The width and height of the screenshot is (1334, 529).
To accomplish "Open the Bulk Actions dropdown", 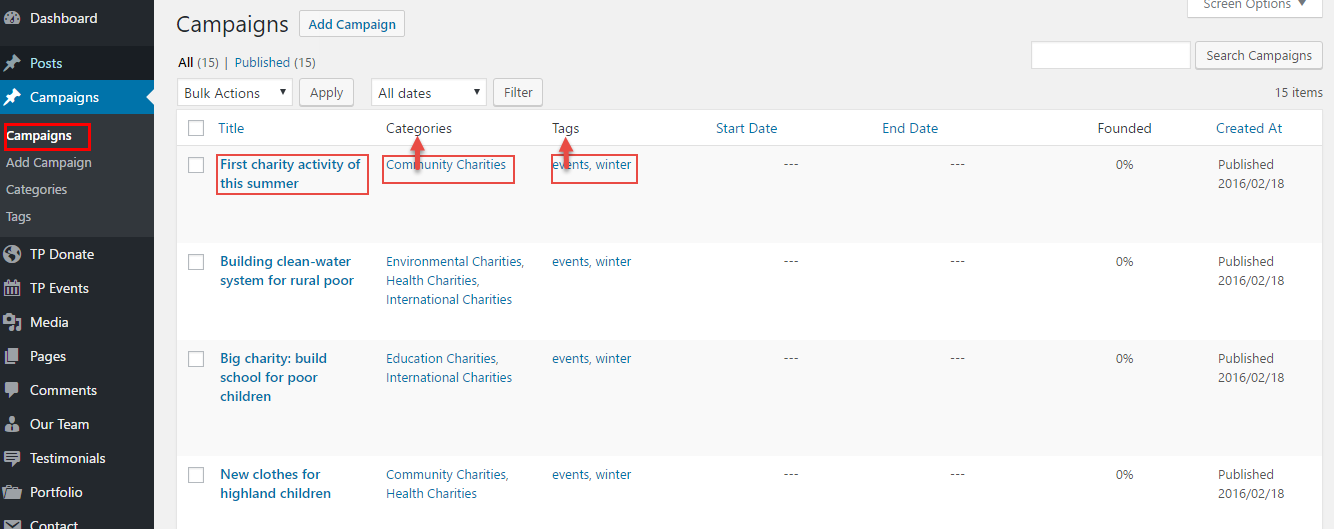I will click(235, 93).
